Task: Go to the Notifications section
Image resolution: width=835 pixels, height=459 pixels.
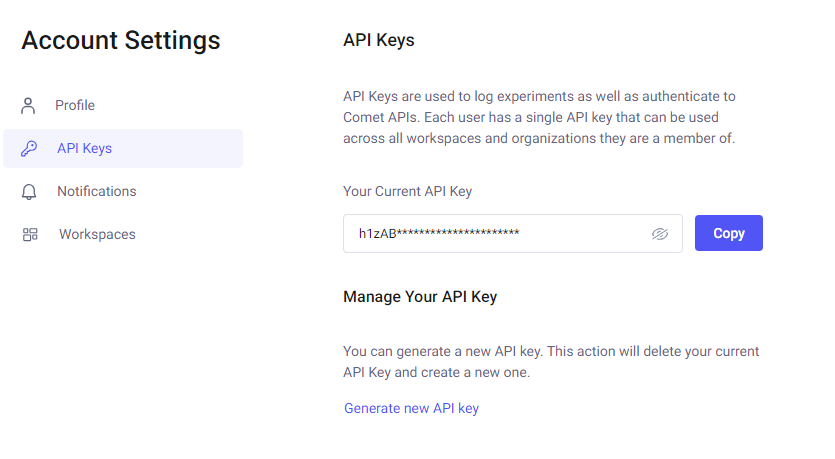Action: click(97, 191)
